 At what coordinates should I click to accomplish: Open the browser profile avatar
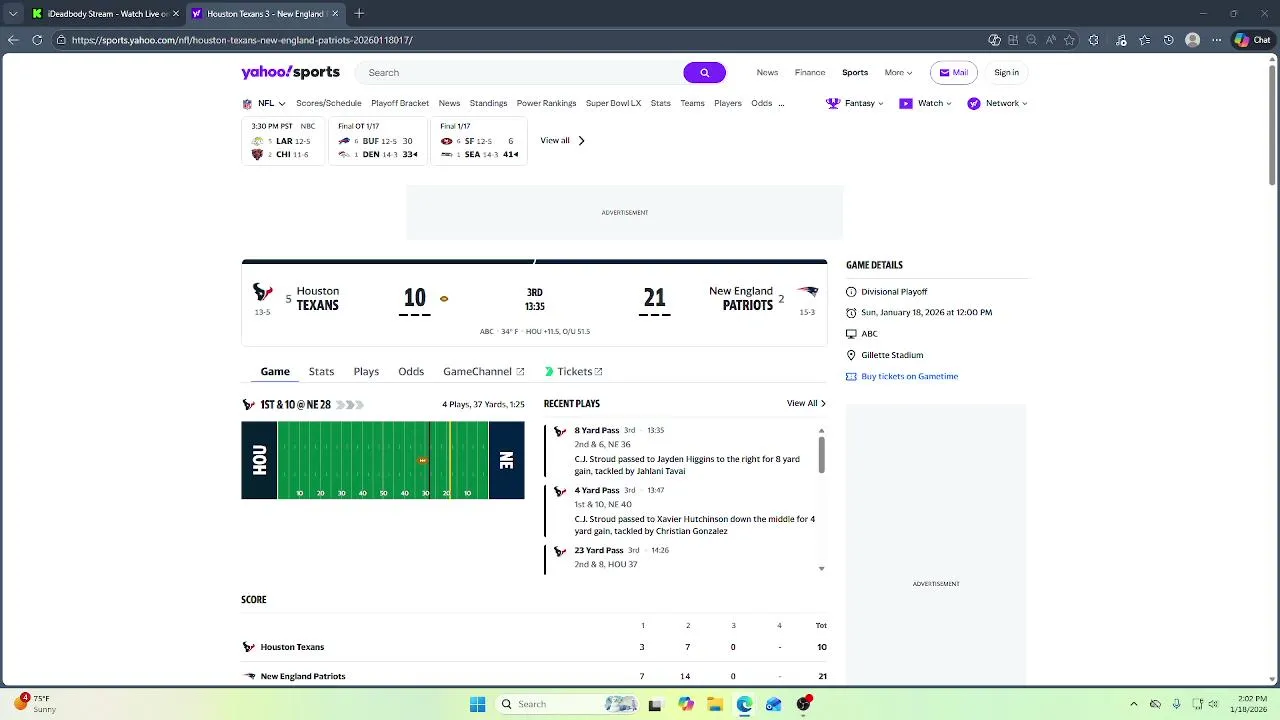click(x=1192, y=40)
